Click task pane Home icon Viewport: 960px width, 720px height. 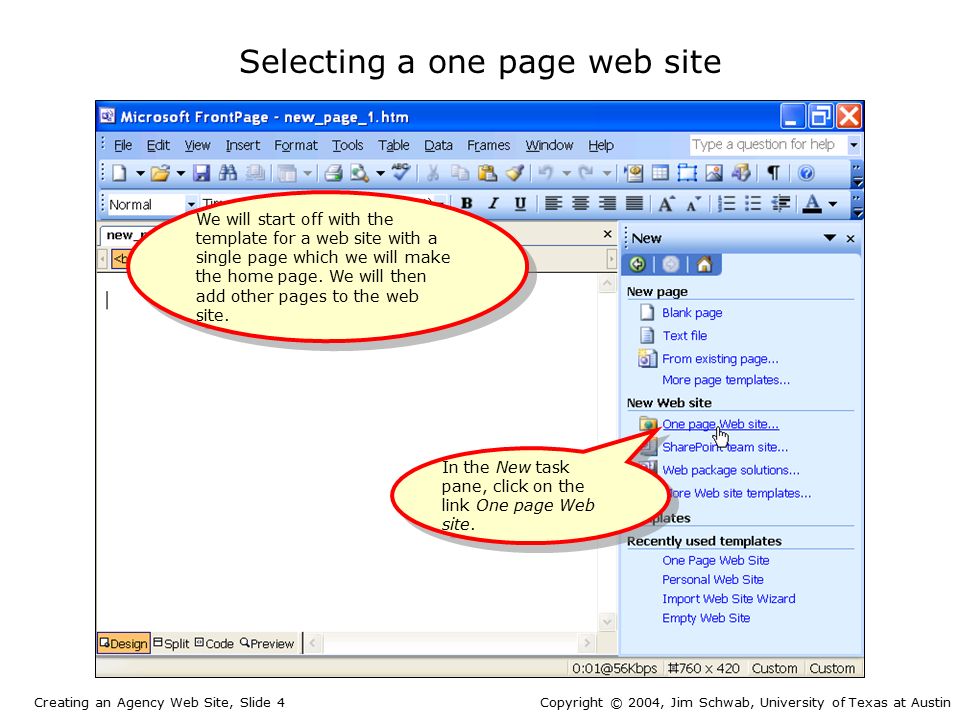pos(704,264)
